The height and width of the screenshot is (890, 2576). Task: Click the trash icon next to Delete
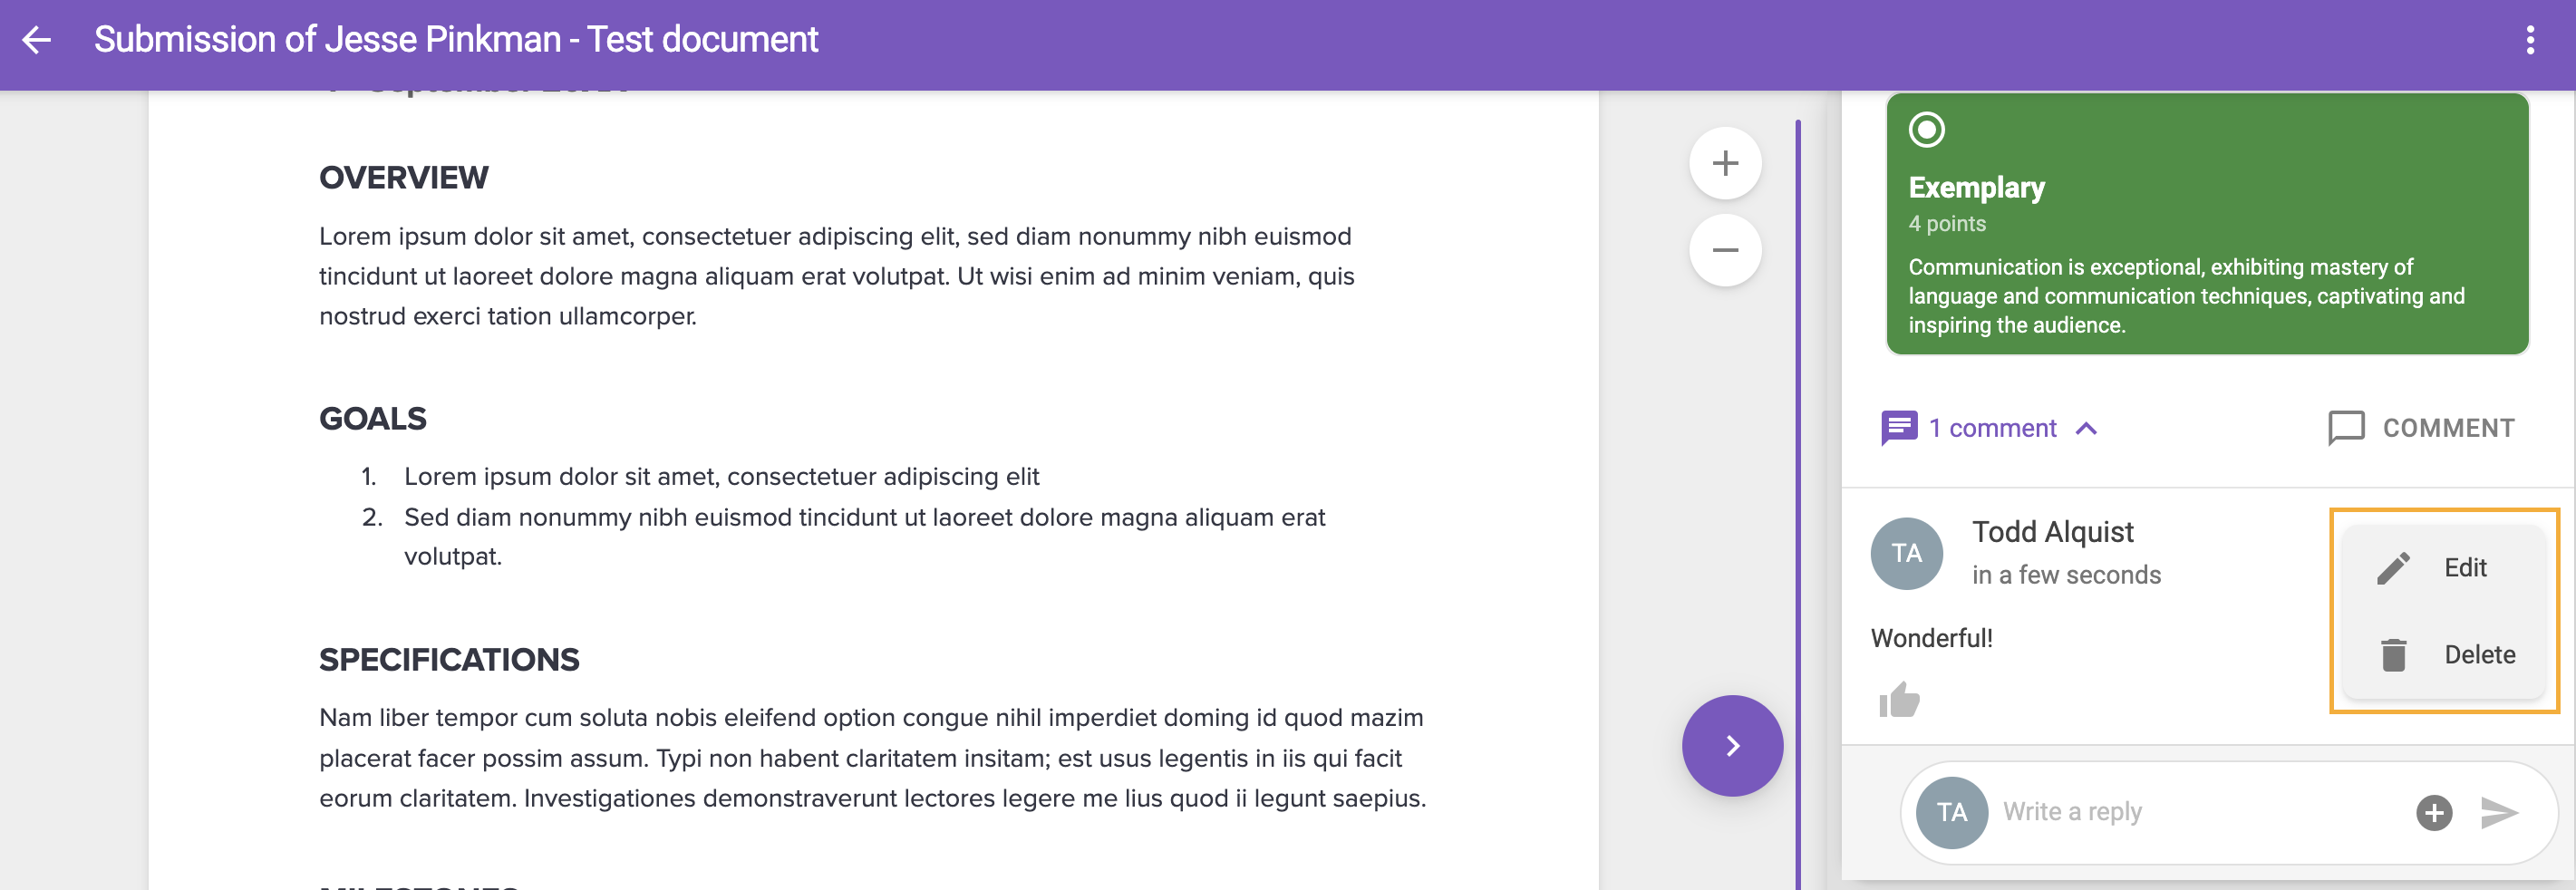tap(2393, 655)
